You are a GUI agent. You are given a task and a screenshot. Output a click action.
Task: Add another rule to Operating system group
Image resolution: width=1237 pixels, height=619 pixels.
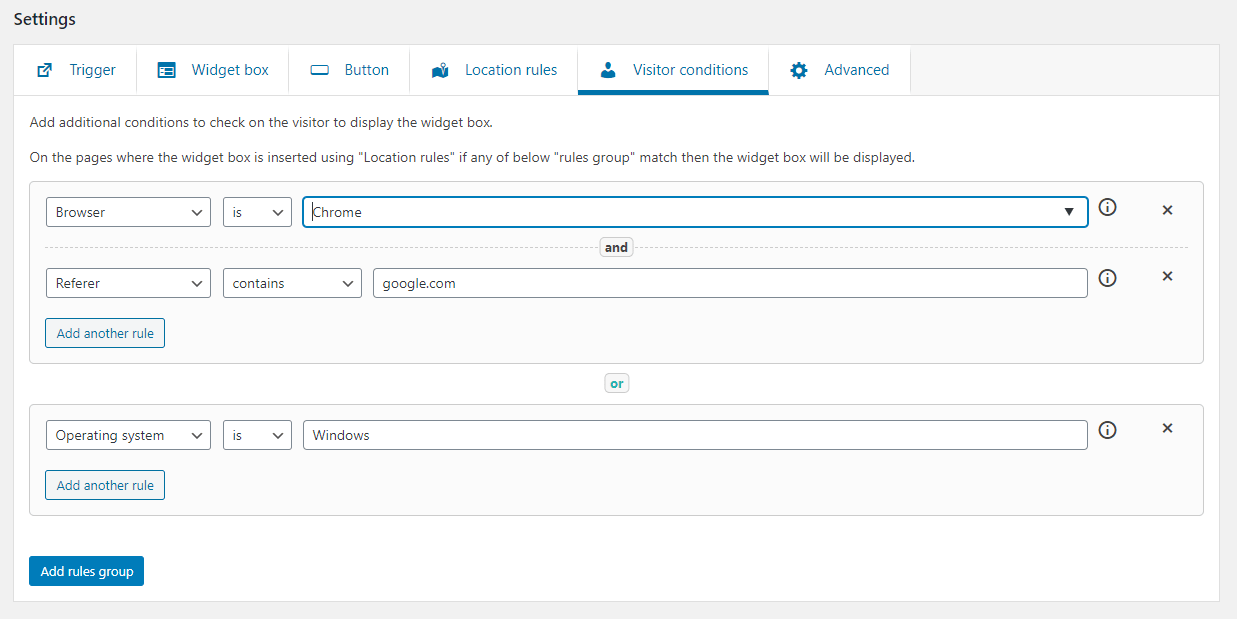click(x=105, y=485)
